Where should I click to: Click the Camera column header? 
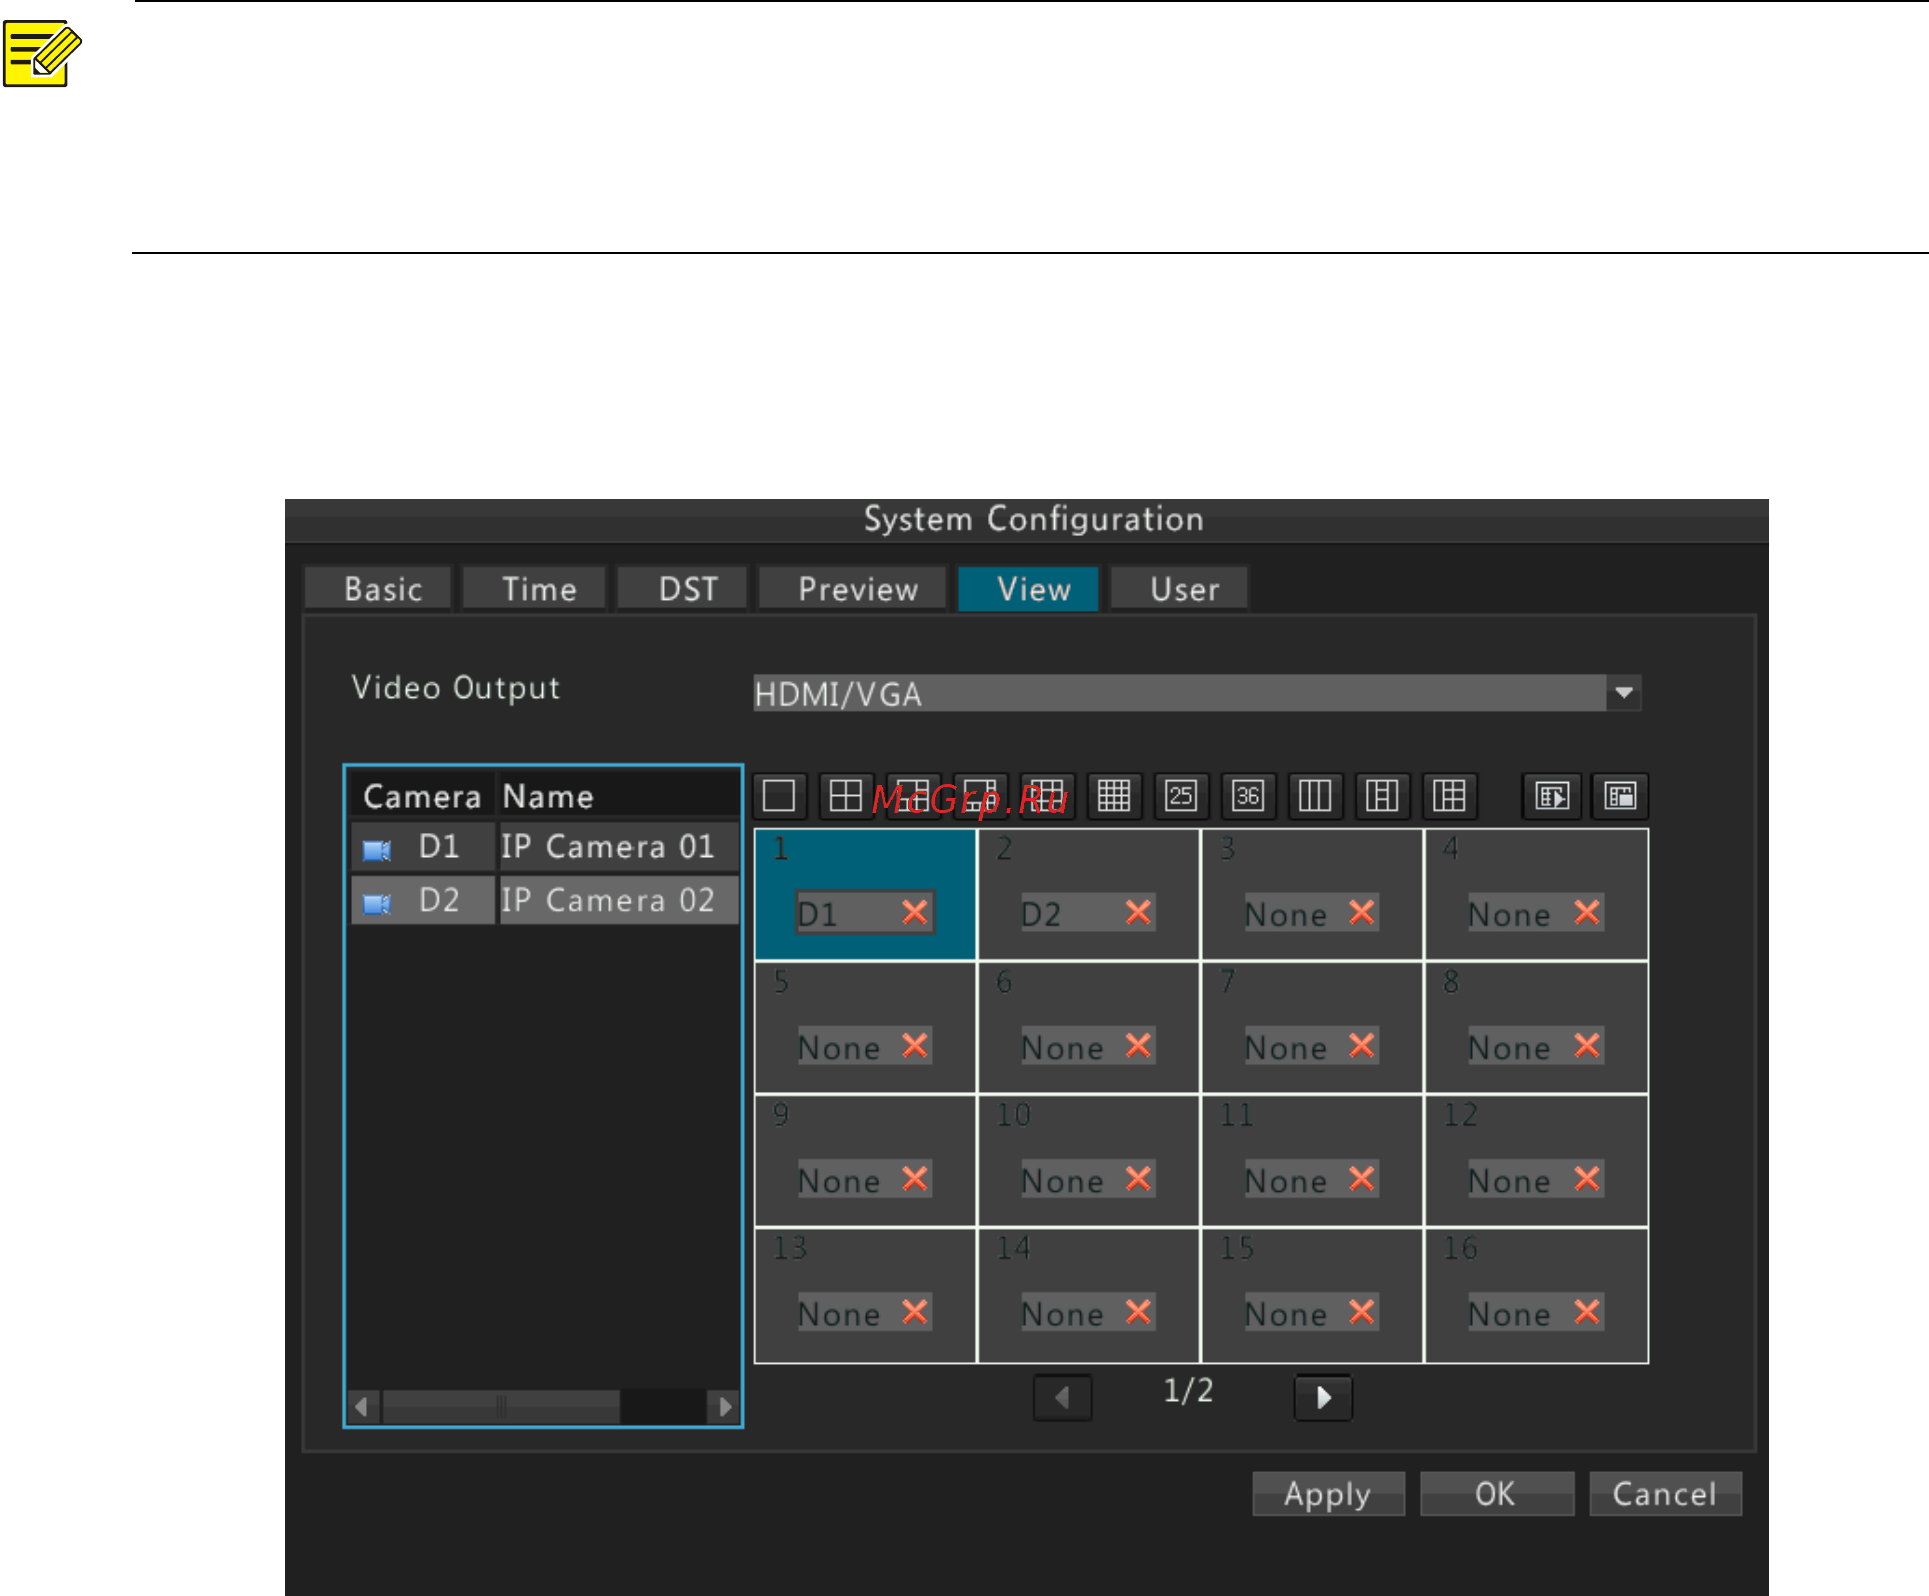tap(423, 796)
